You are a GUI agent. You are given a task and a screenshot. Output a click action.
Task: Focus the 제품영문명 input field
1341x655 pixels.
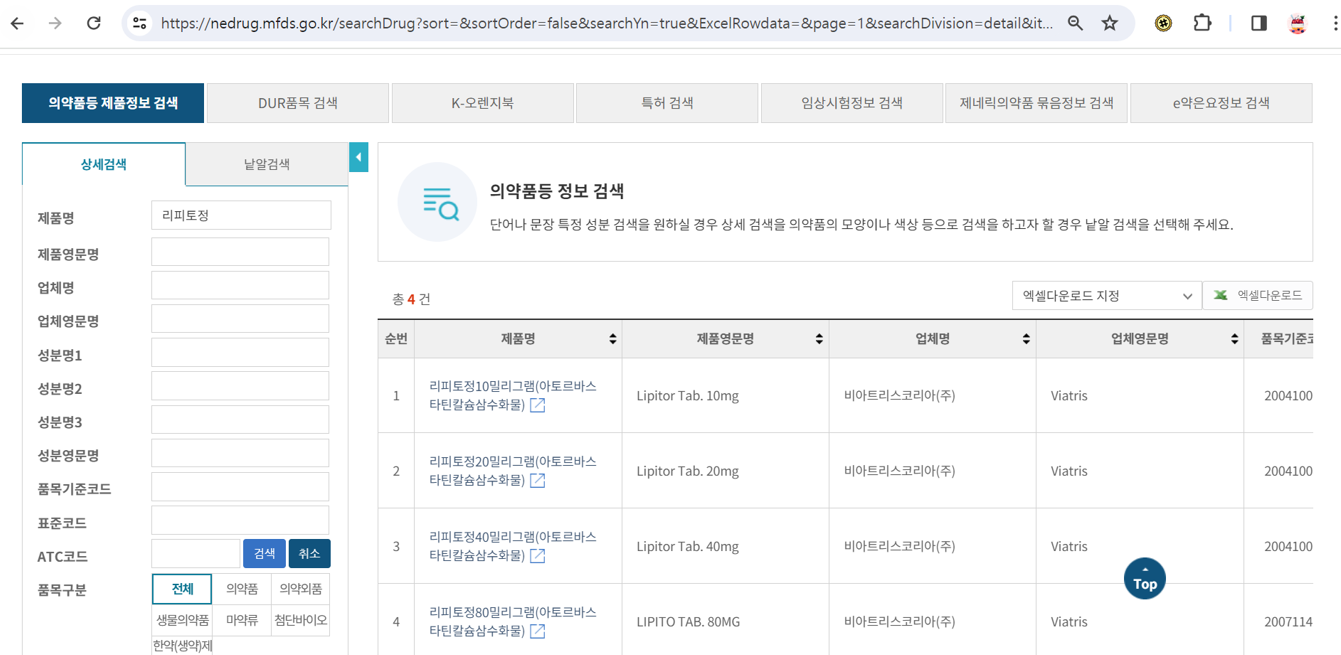(x=241, y=252)
